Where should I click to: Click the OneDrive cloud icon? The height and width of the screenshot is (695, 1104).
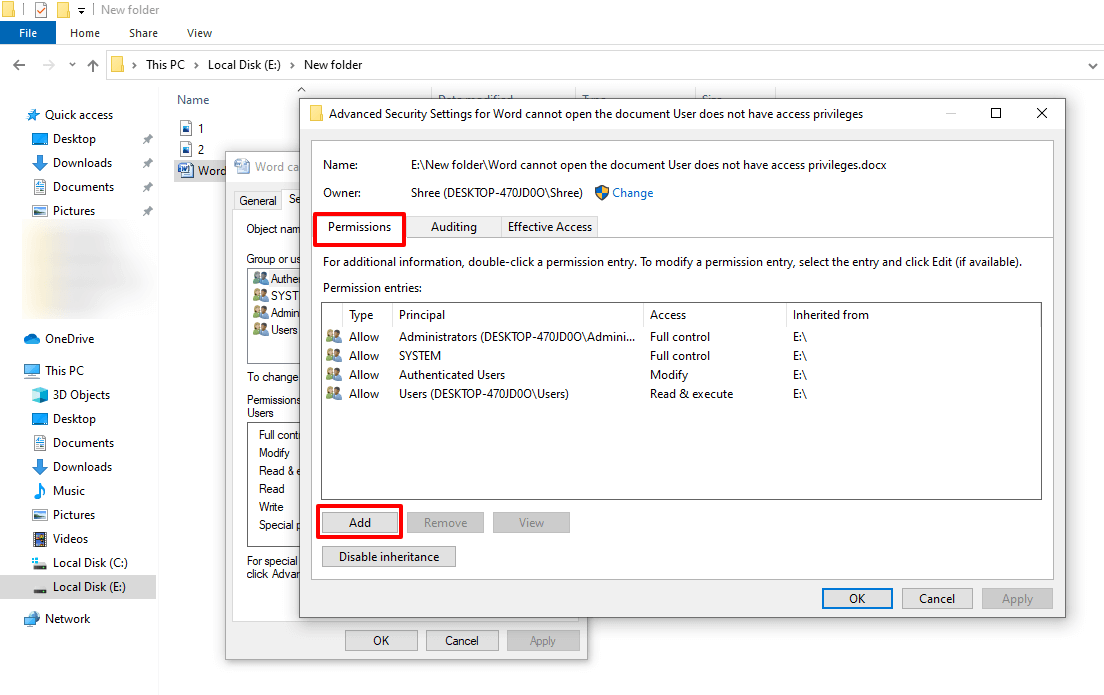tap(32, 339)
